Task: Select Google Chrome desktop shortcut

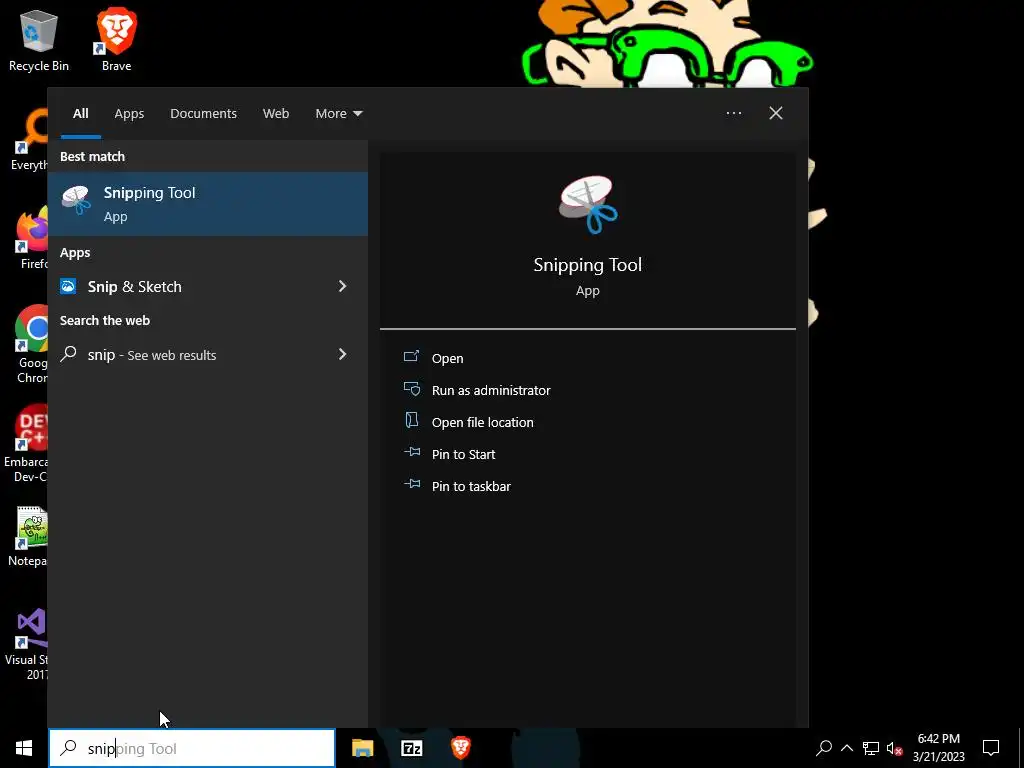Action: tap(31, 344)
